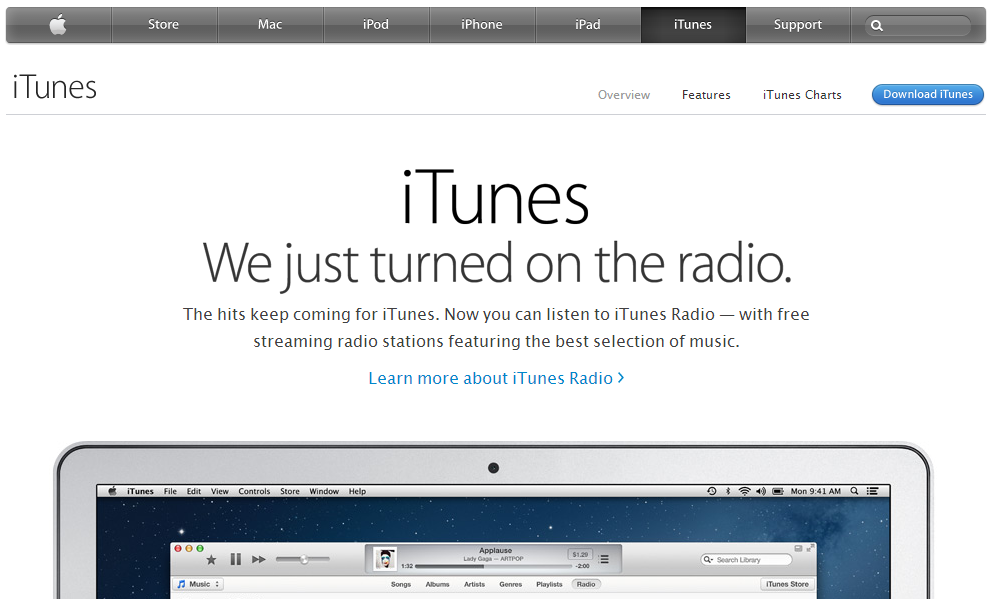Click the $1.29 buy price button
This screenshot has width=1001, height=599.
click(x=578, y=553)
